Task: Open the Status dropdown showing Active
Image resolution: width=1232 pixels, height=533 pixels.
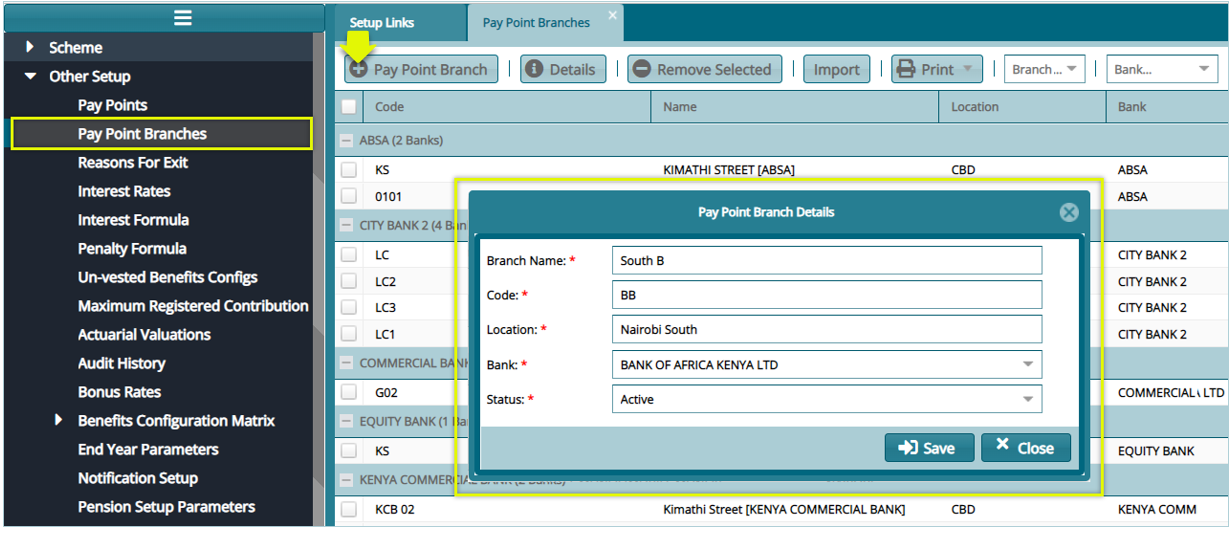Action: tap(1027, 399)
